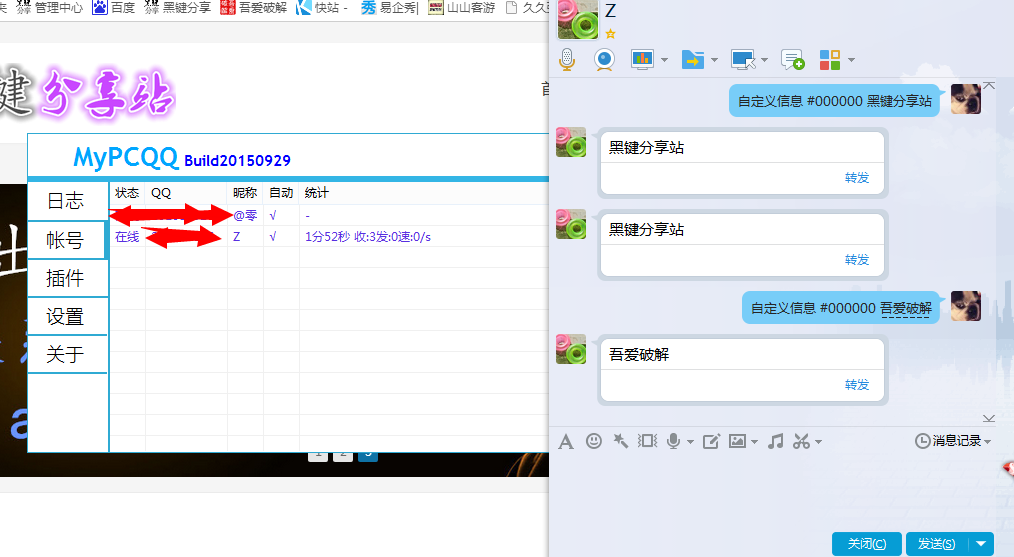Image resolution: width=1014 pixels, height=557 pixels.
Task: Click my avatar beside the 黑键分享站 sent message
Action: (x=965, y=99)
